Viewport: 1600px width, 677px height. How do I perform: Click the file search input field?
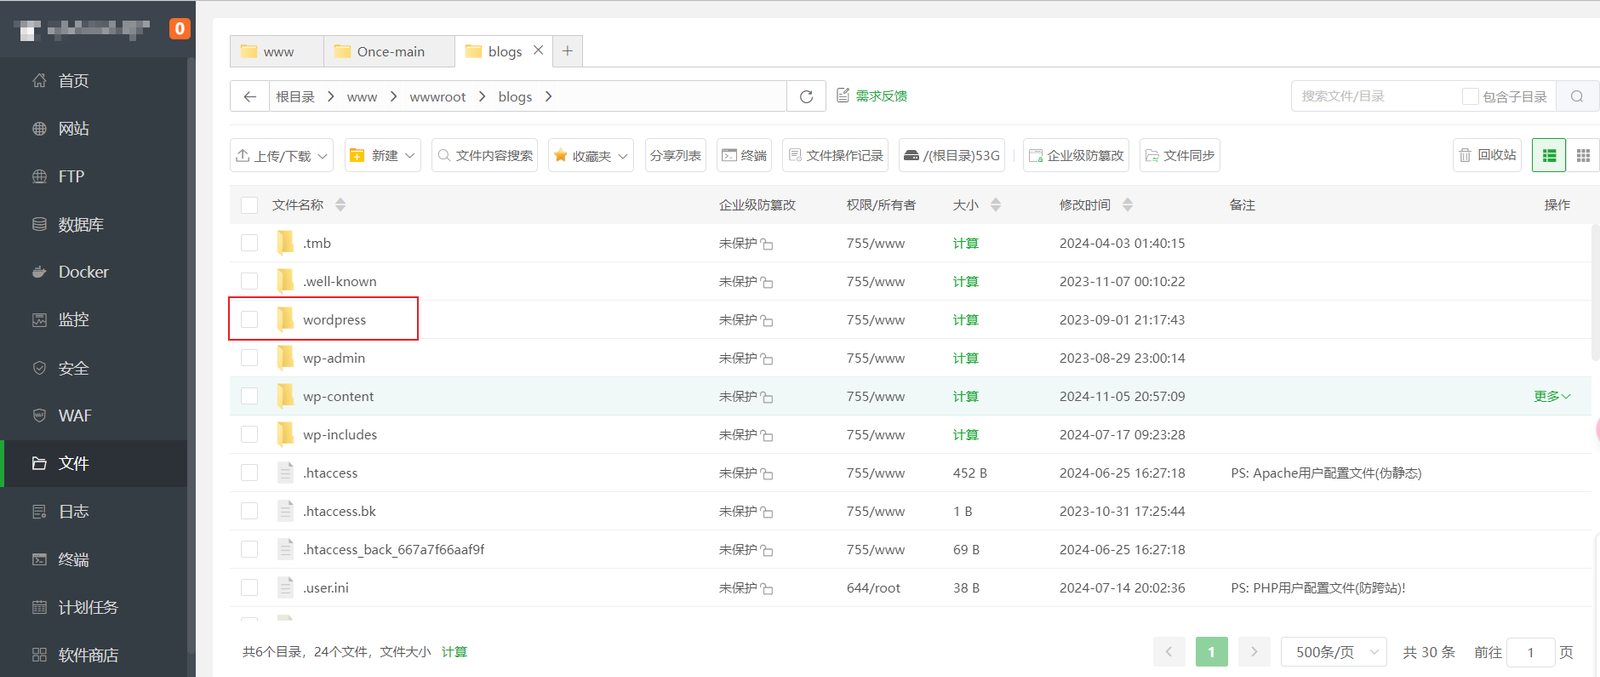[1375, 97]
